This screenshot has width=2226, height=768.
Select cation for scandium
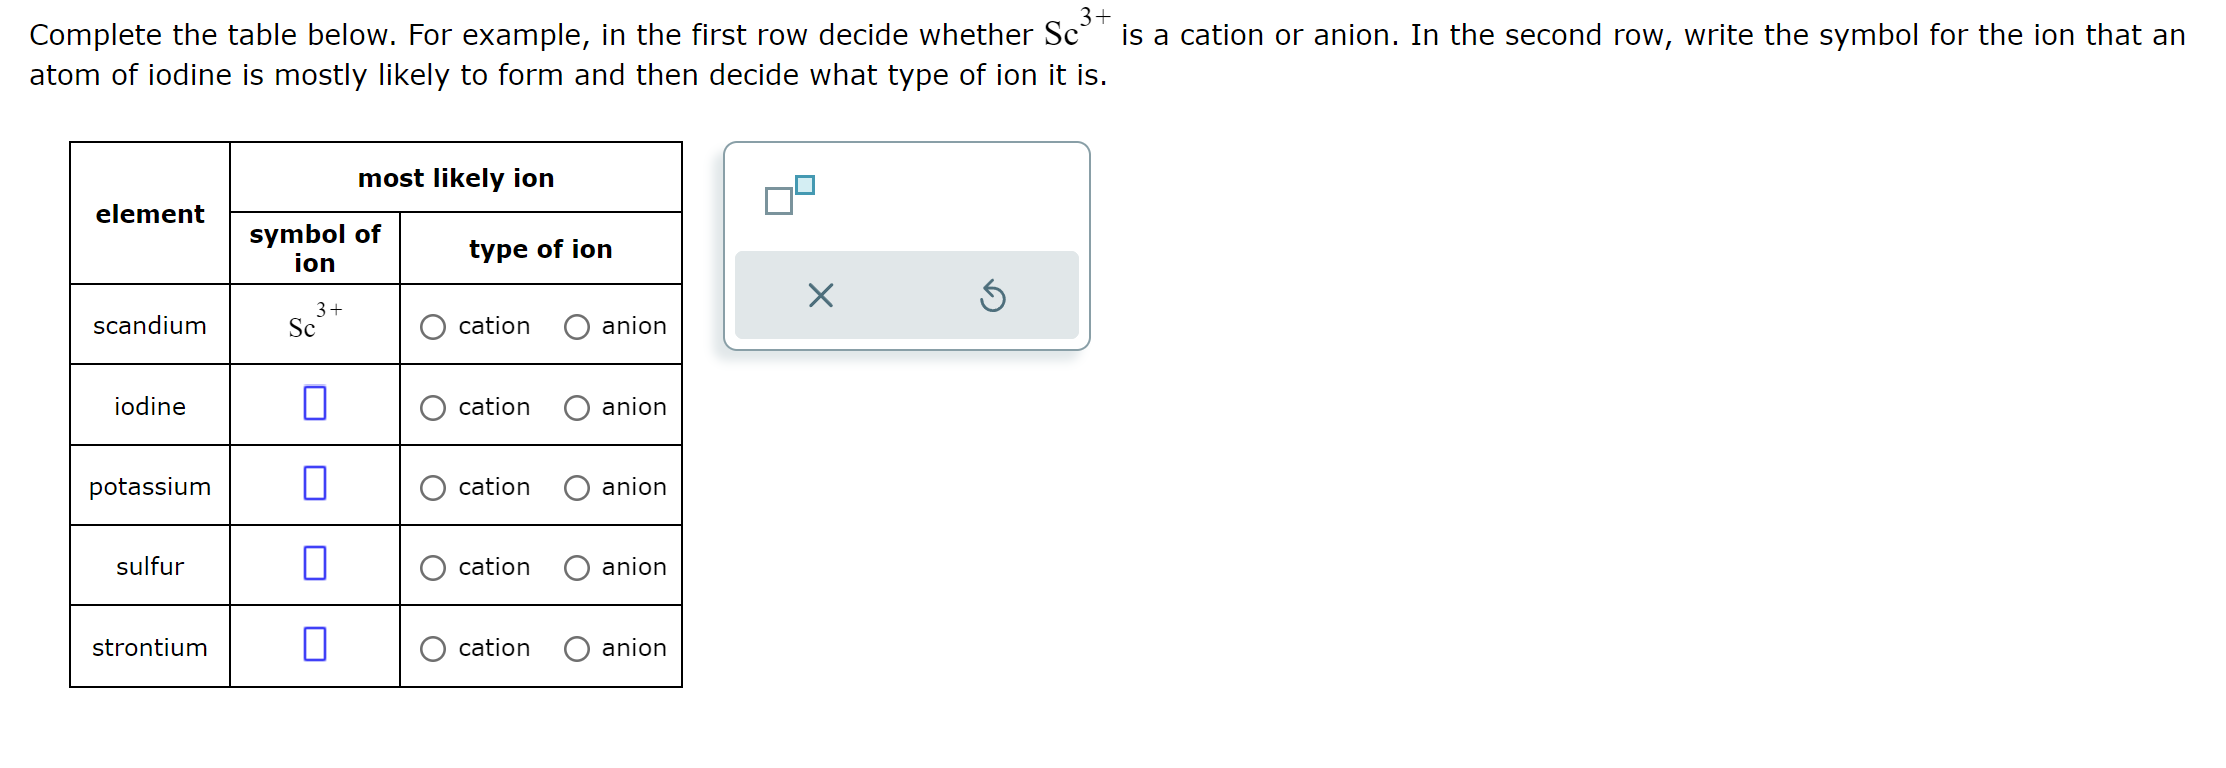[433, 326]
